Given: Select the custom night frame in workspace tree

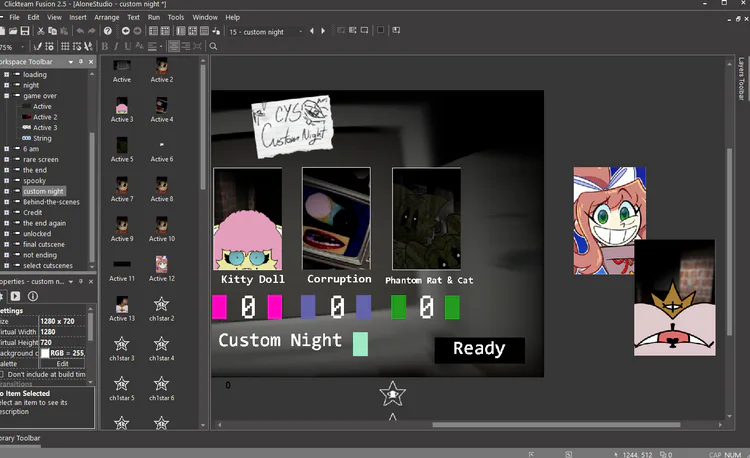Looking at the screenshot, I should 43,191.
